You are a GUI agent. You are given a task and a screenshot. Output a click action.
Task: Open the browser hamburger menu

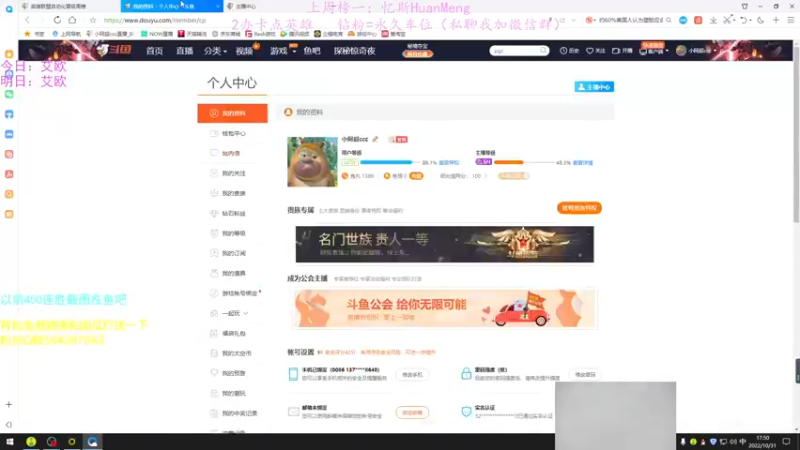pos(790,20)
